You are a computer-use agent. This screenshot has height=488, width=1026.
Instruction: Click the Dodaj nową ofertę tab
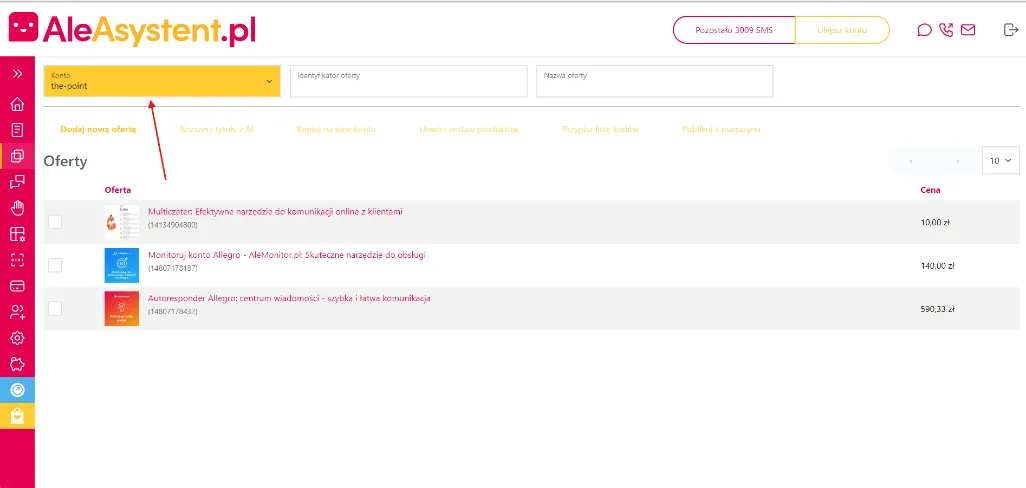pos(98,130)
